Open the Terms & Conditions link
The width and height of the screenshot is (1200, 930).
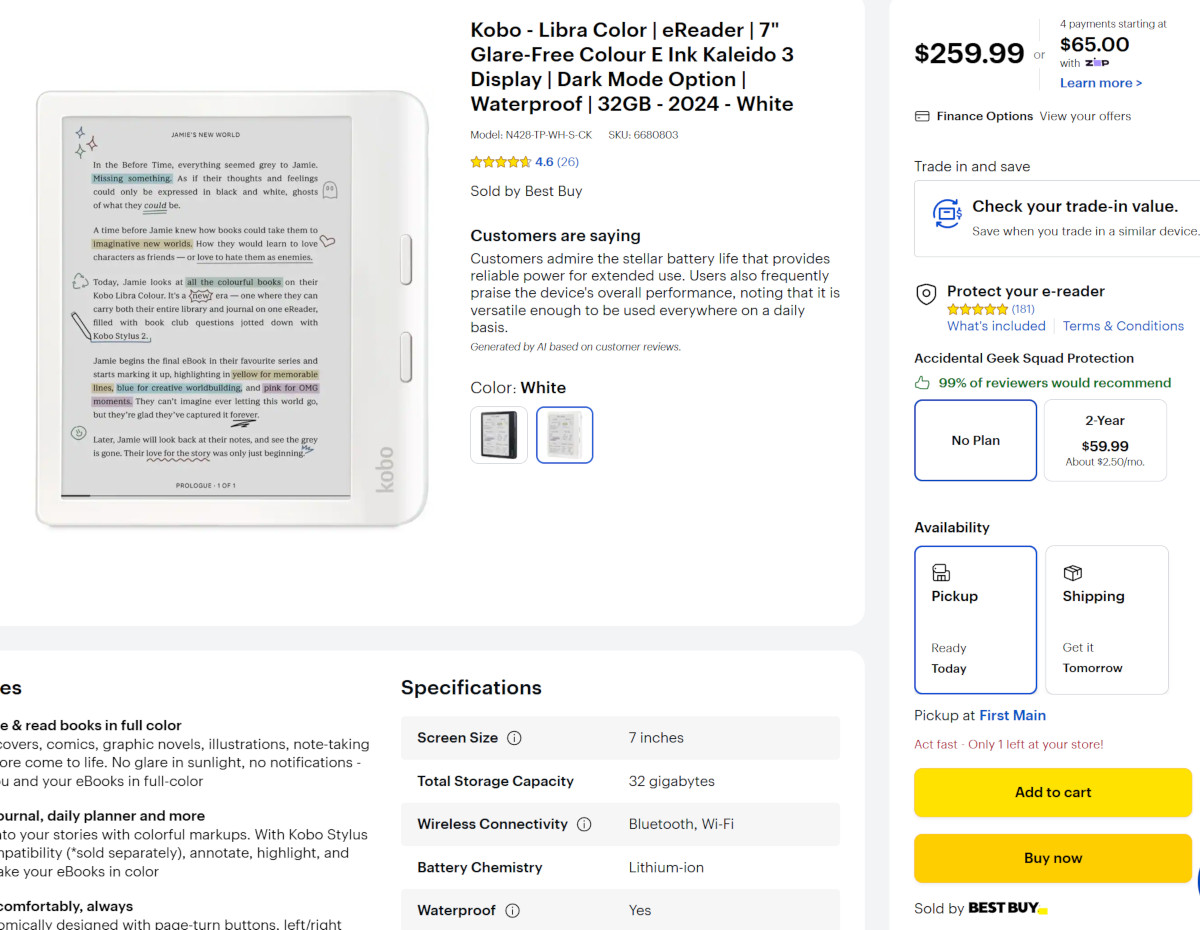1123,326
